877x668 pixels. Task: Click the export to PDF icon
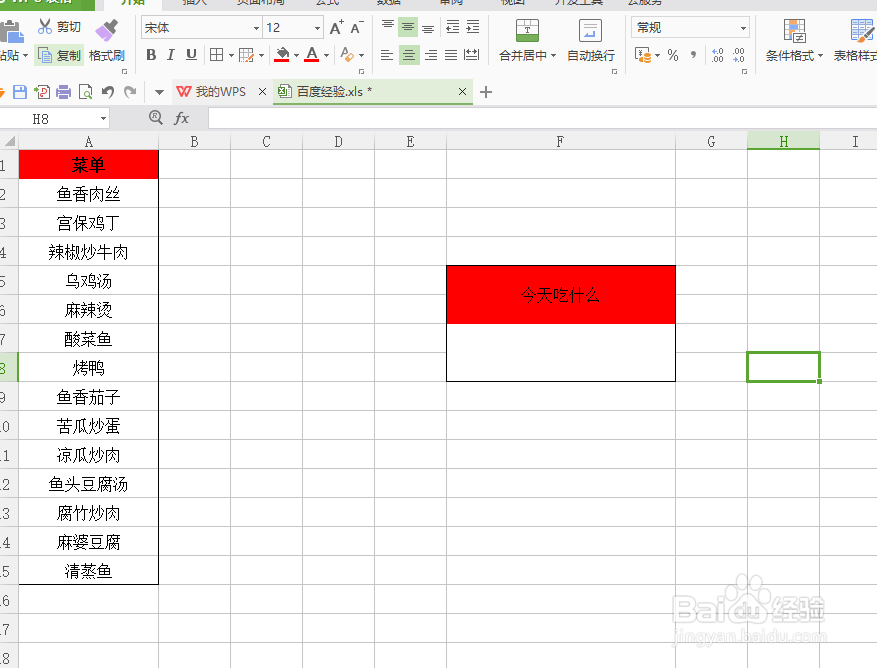pos(41,92)
